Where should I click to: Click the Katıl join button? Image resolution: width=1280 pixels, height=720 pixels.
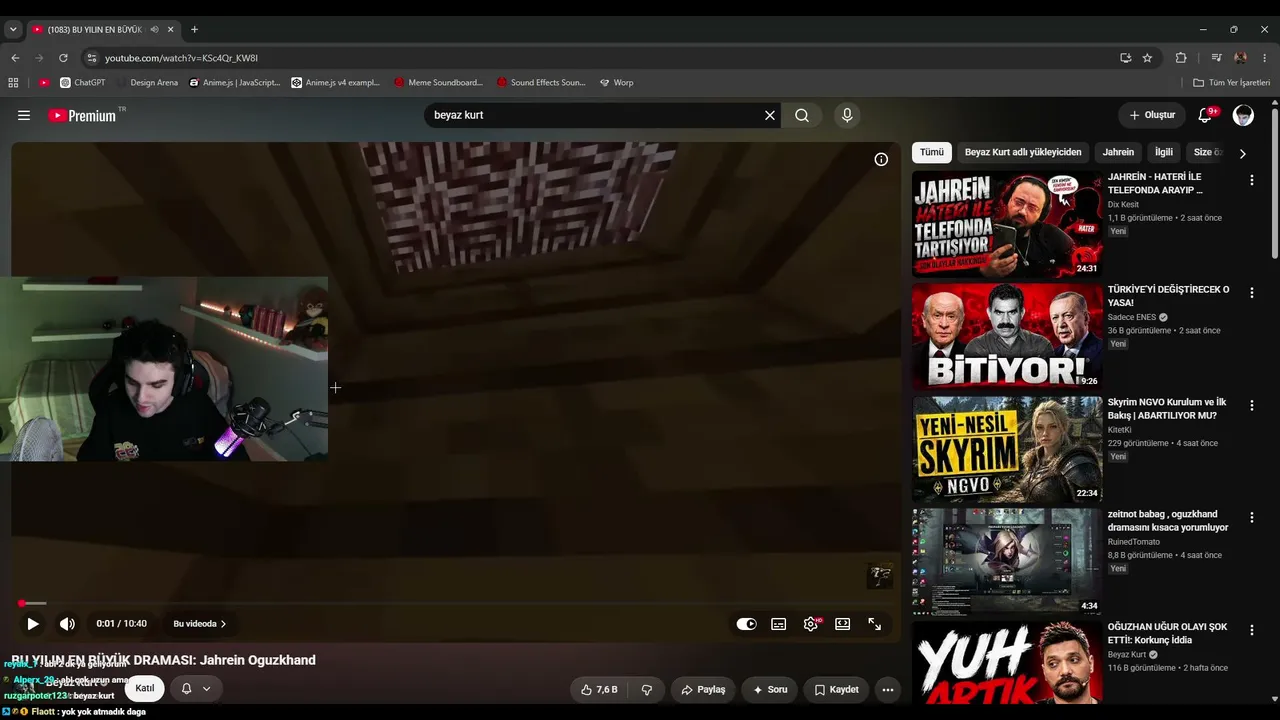coord(145,688)
